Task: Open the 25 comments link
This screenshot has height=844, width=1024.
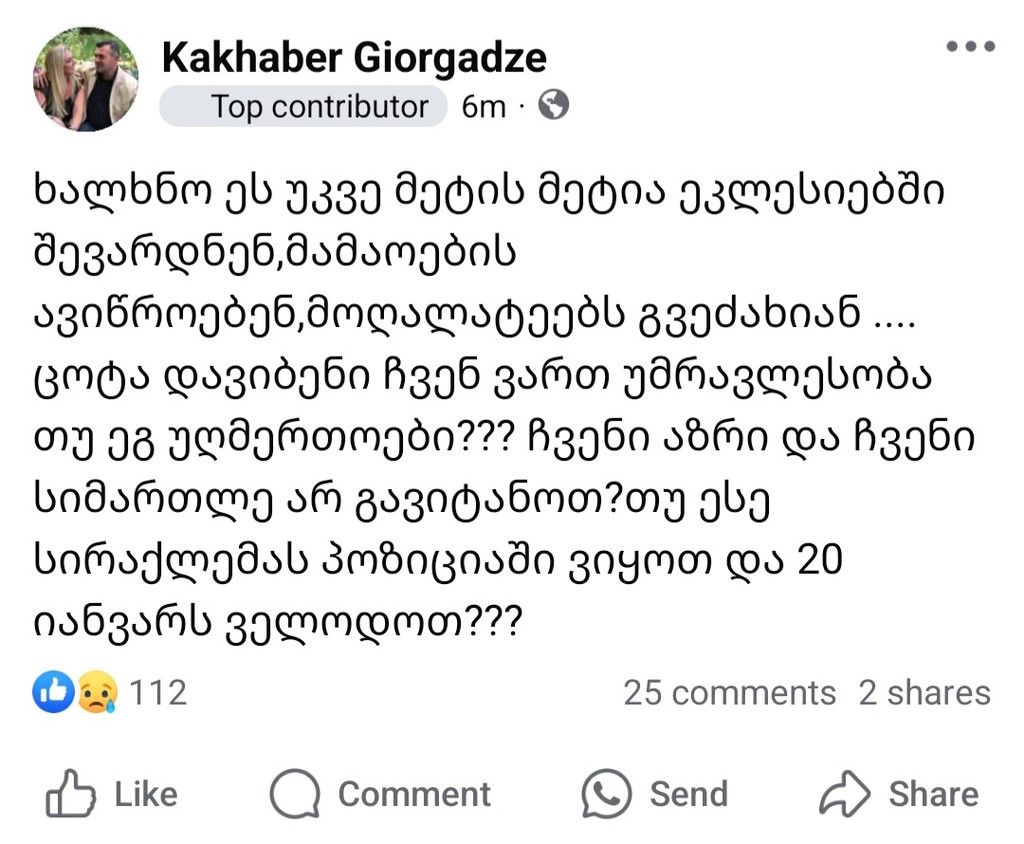Action: click(x=729, y=693)
